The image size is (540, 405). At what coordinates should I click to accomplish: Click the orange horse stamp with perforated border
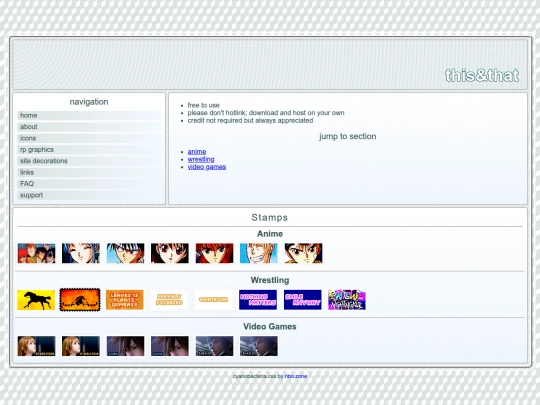pos(80,300)
